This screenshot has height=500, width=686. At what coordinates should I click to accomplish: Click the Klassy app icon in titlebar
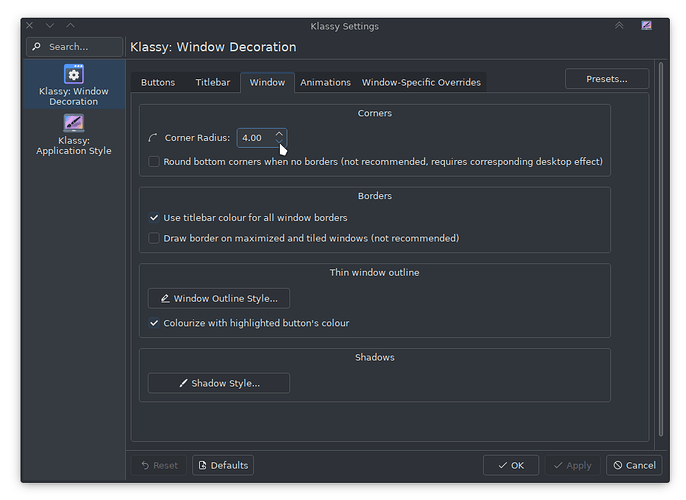(x=648, y=25)
